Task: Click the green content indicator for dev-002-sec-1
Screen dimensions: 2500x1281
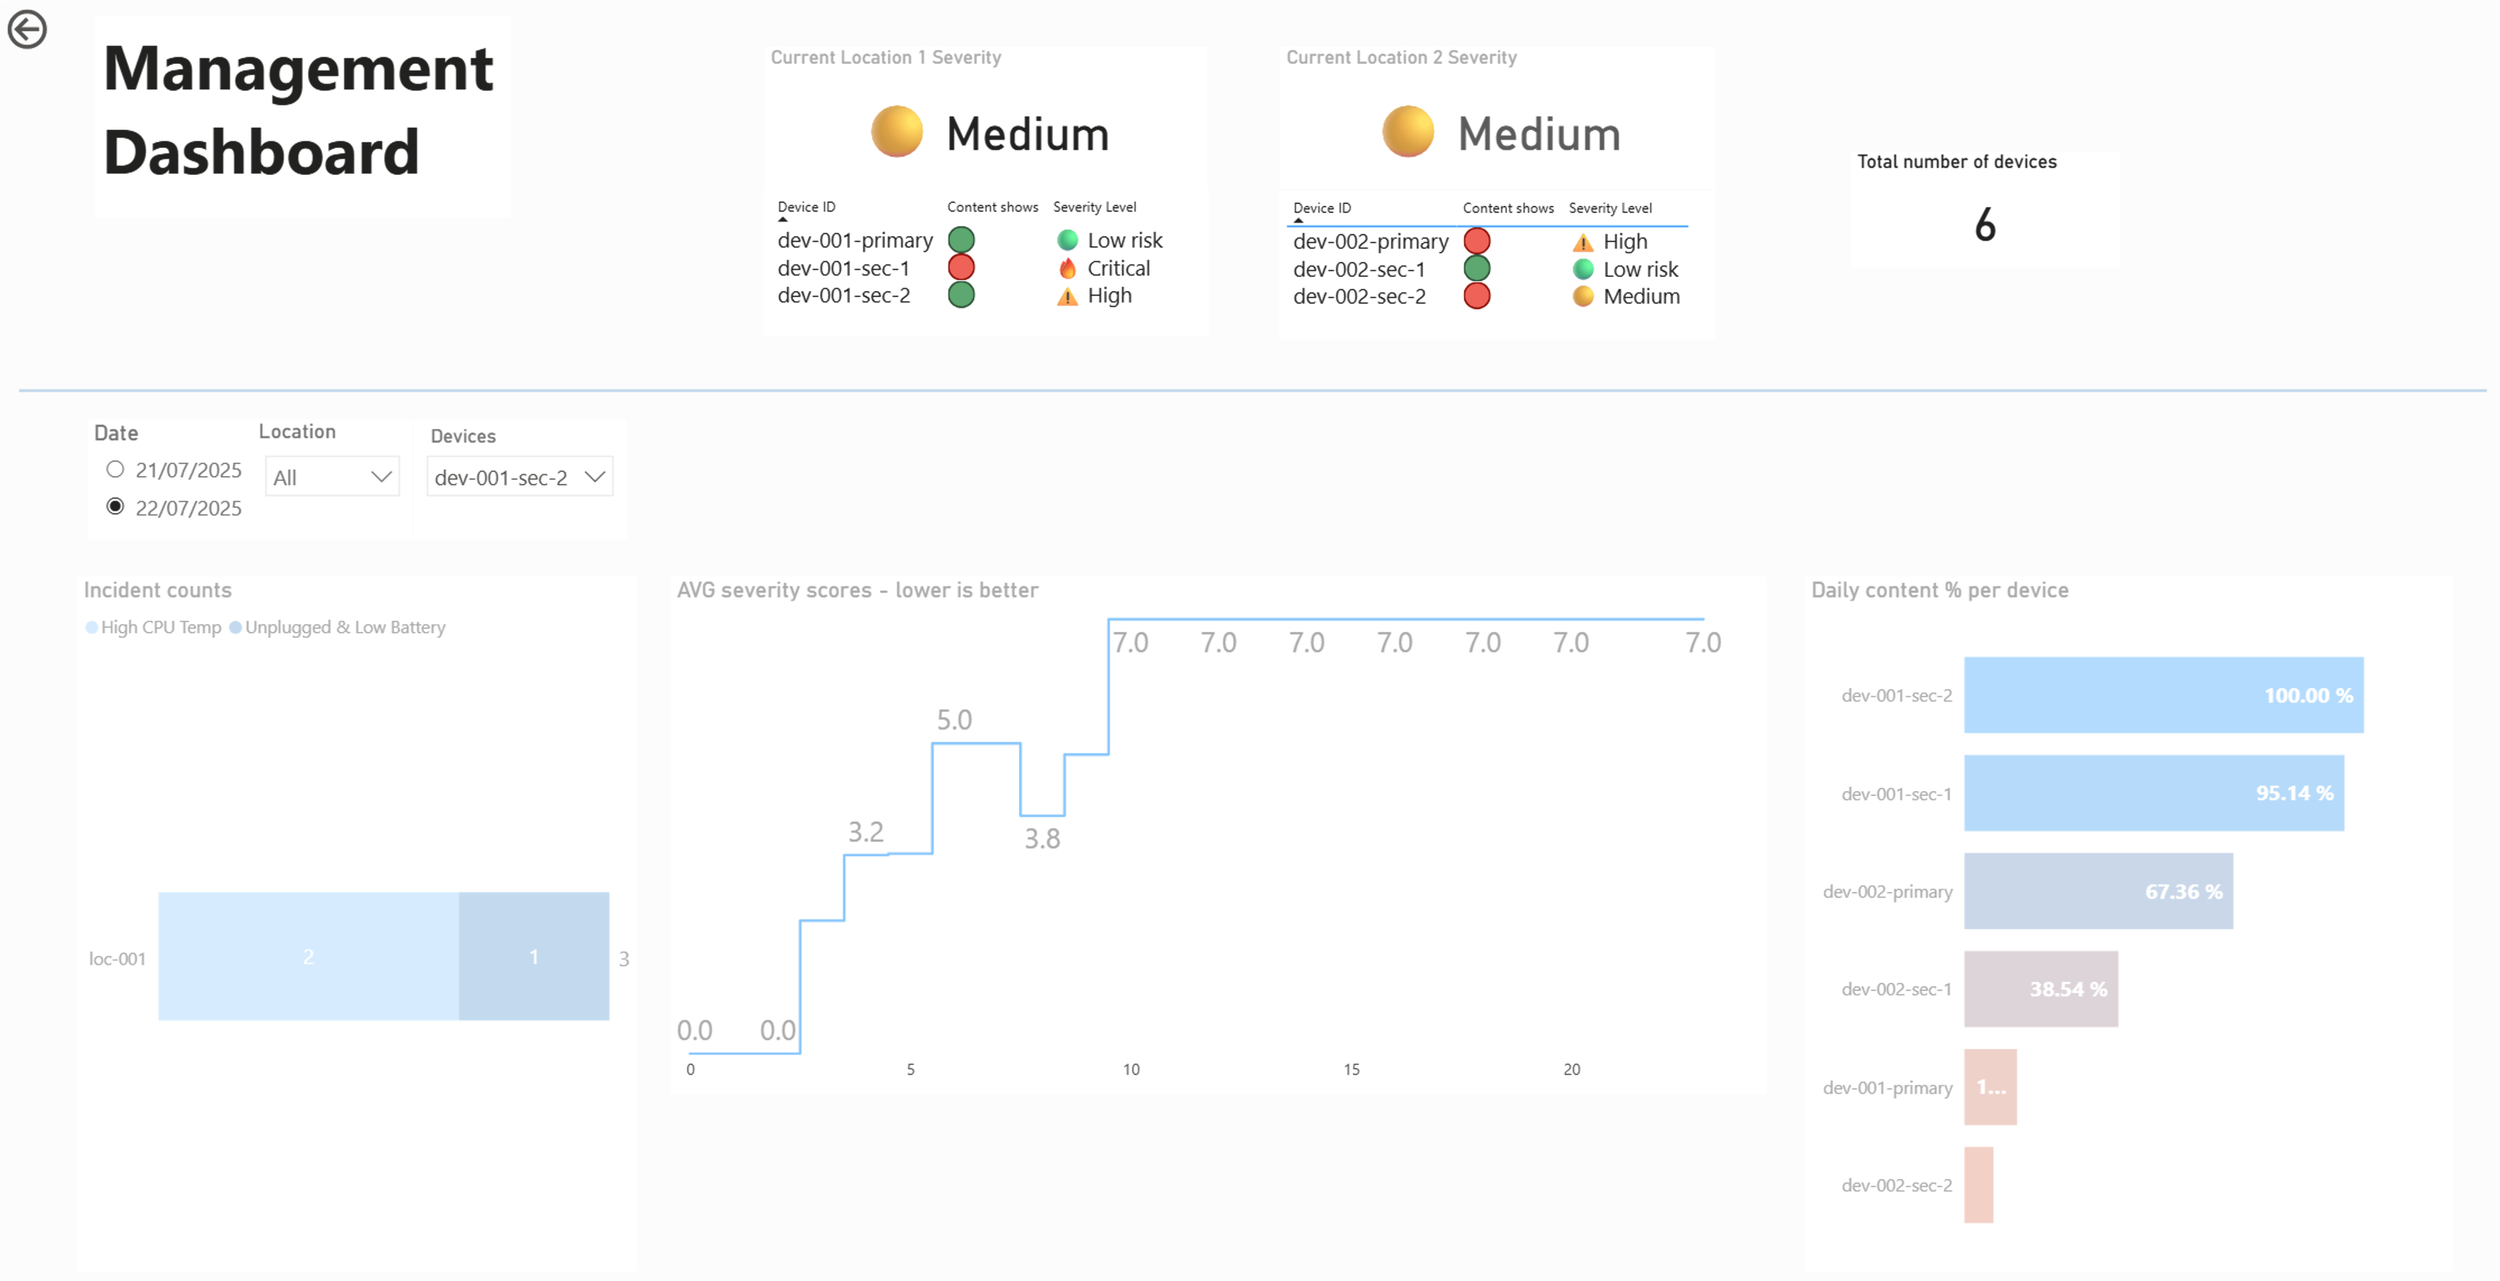Action: (x=1476, y=269)
